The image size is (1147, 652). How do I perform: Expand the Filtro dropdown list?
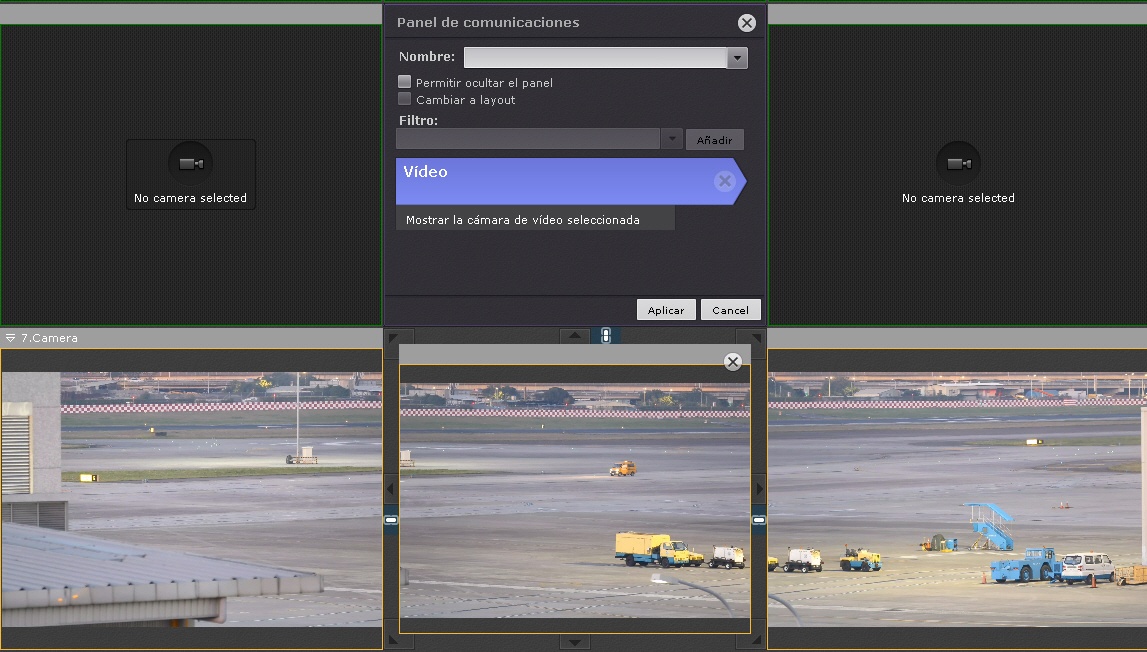coord(673,139)
